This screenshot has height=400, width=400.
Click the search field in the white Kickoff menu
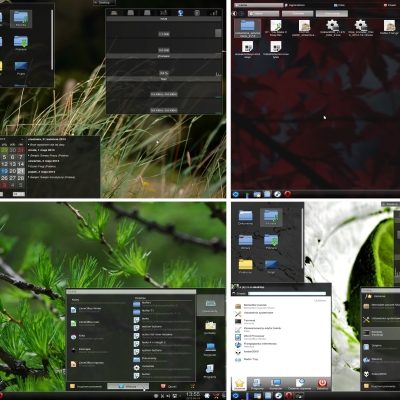287,293
